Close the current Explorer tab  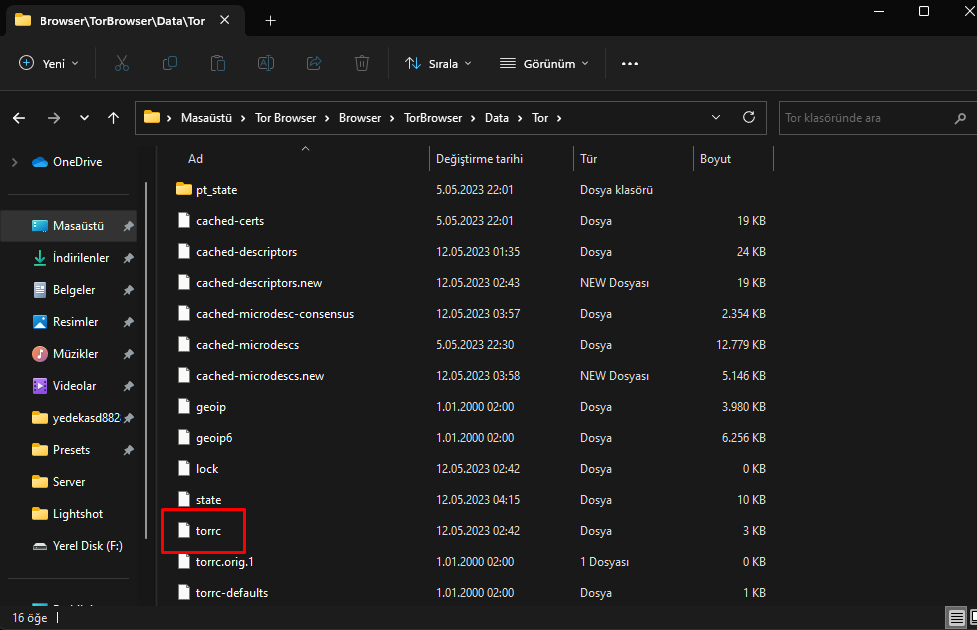click(225, 21)
